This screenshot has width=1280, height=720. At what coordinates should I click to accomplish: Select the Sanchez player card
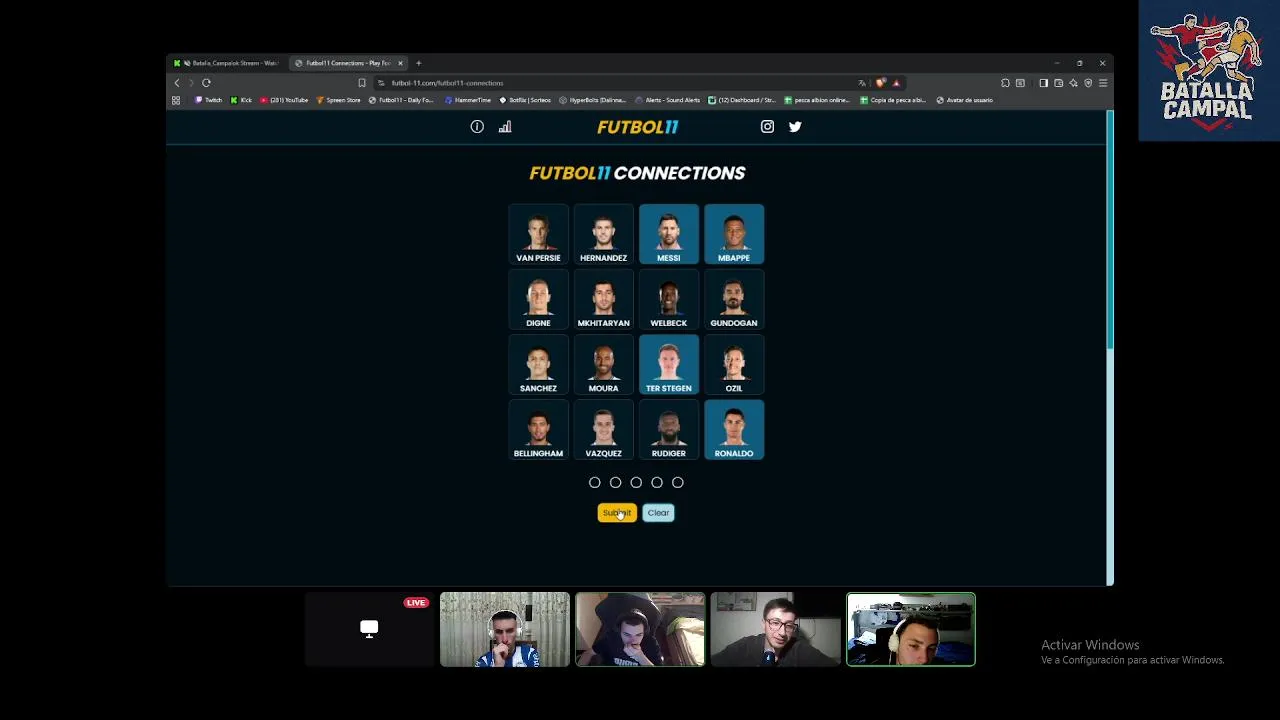(x=538, y=364)
